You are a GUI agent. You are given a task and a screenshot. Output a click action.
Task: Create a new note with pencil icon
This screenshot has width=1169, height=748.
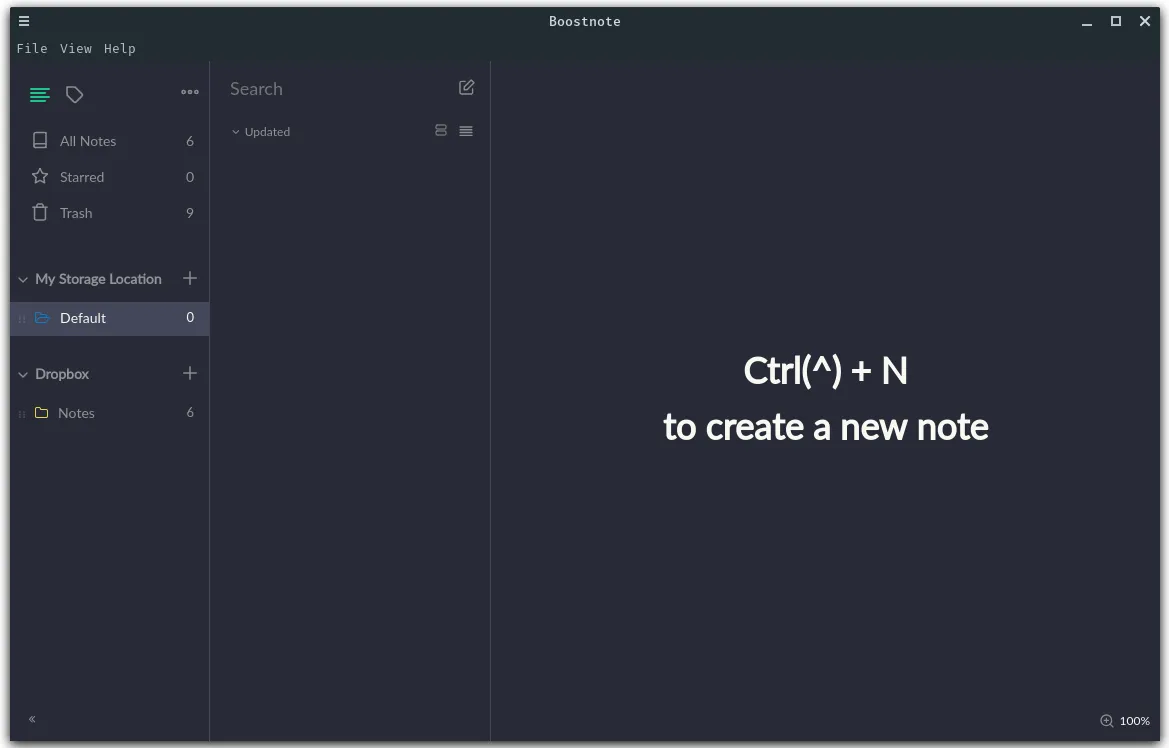pos(467,88)
